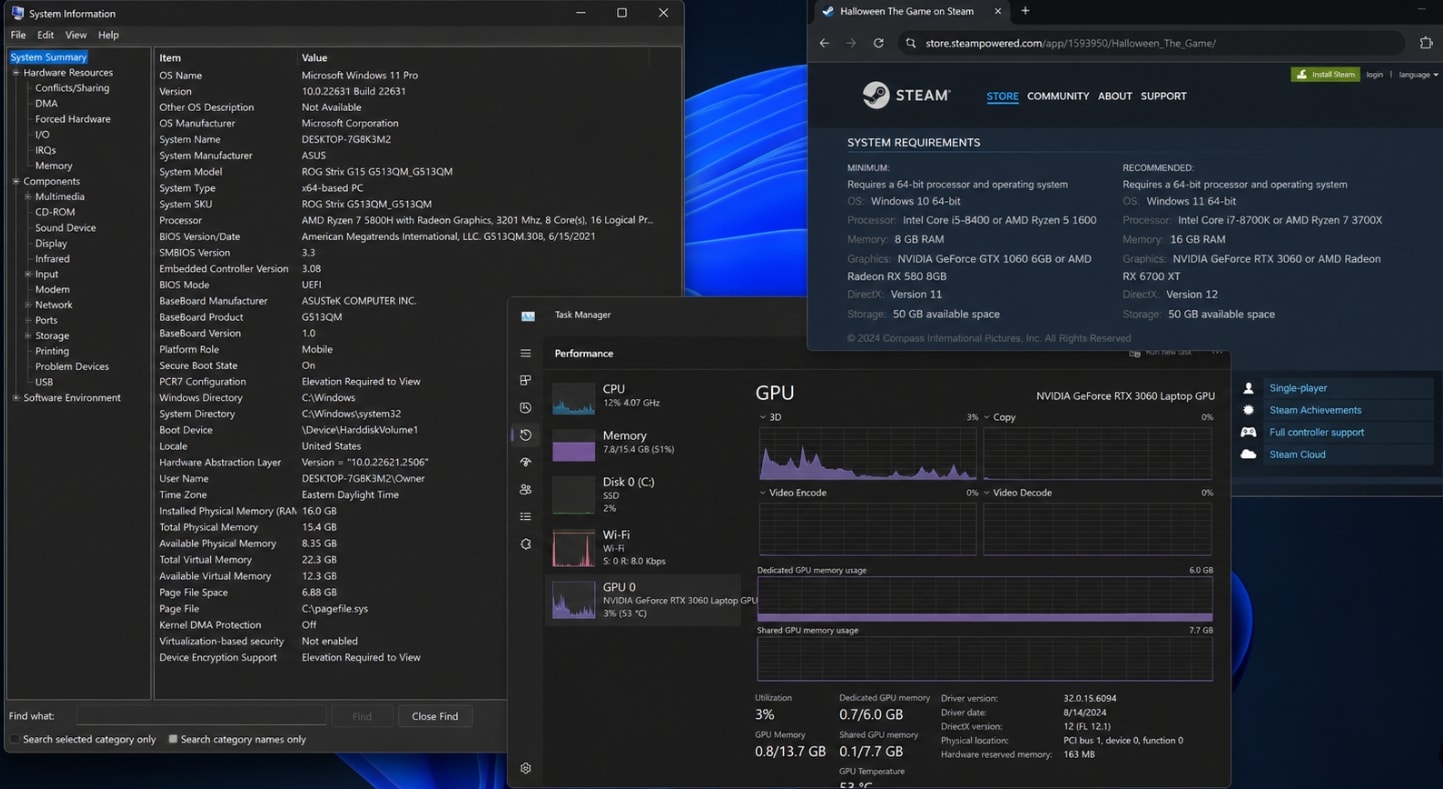Collapse Components tree node
The image size is (1443, 789).
pyautogui.click(x=16, y=181)
